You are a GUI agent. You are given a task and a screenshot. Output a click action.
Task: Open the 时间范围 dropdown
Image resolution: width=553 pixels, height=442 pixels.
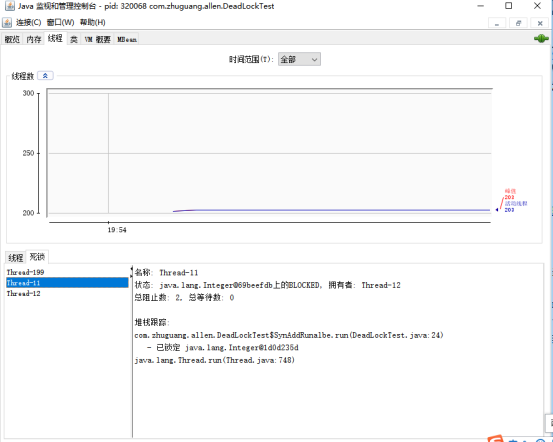coord(299,59)
